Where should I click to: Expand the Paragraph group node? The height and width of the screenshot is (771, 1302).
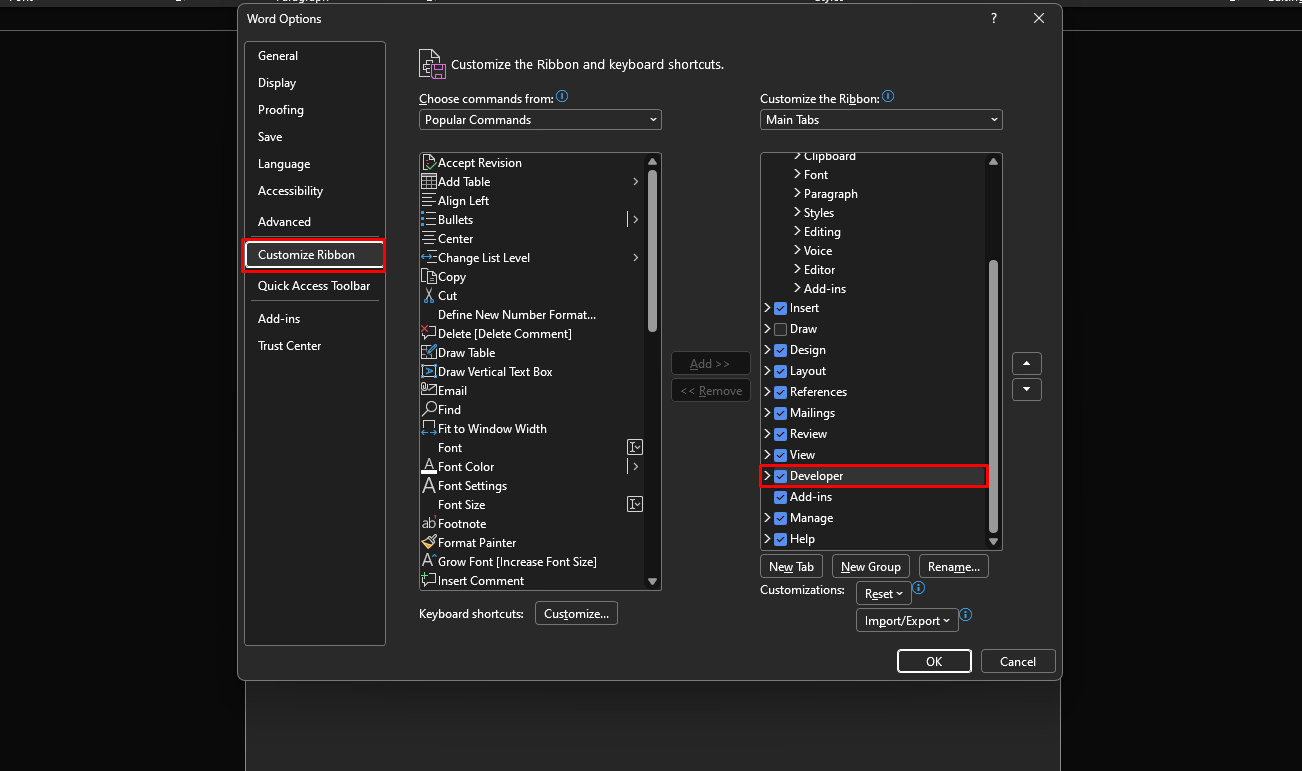797,194
